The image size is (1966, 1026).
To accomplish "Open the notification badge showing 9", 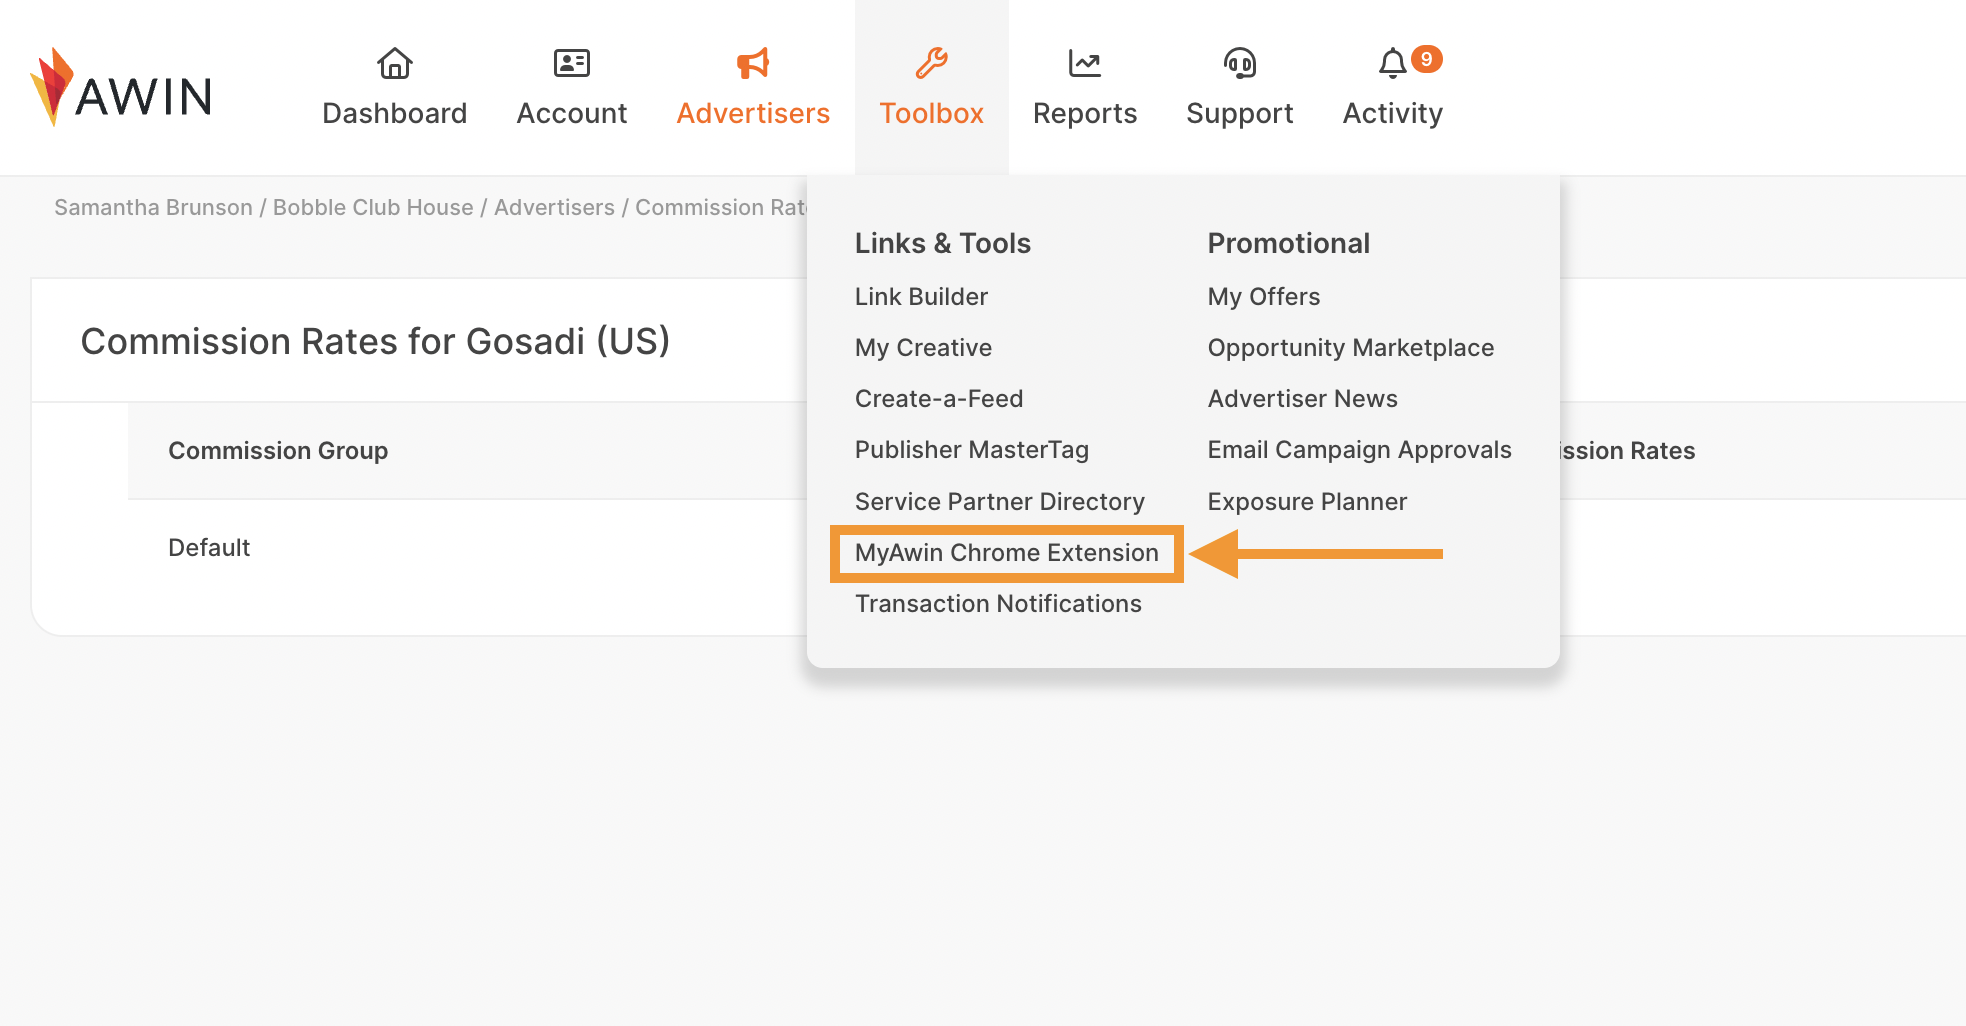I will pyautogui.click(x=1427, y=59).
